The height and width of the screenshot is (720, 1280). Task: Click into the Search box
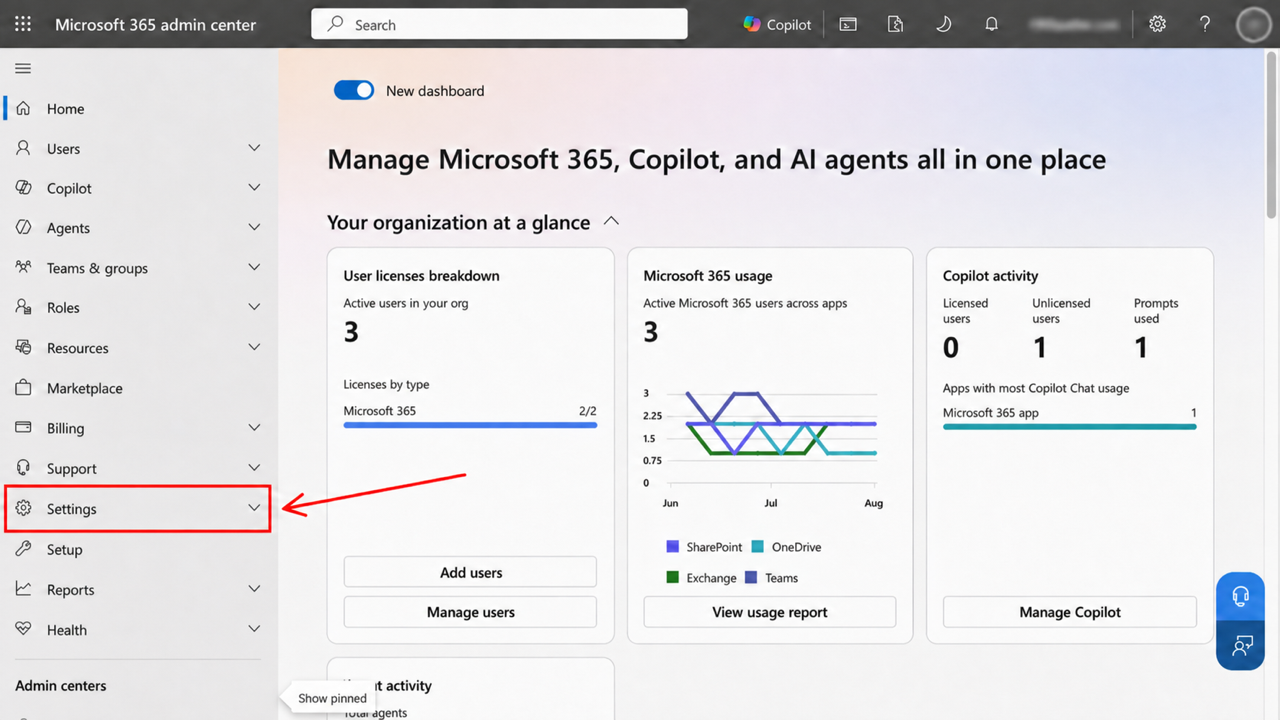point(499,24)
